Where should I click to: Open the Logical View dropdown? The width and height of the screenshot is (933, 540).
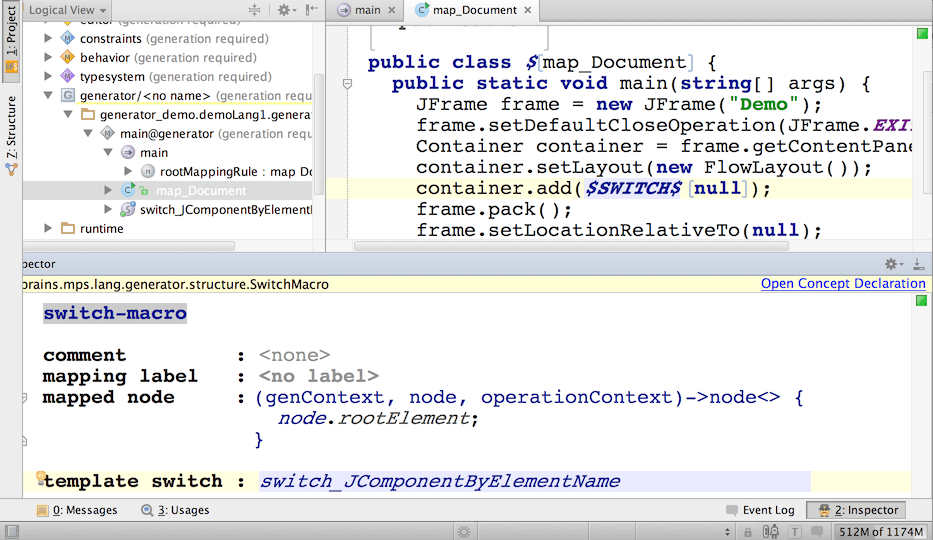[67, 10]
